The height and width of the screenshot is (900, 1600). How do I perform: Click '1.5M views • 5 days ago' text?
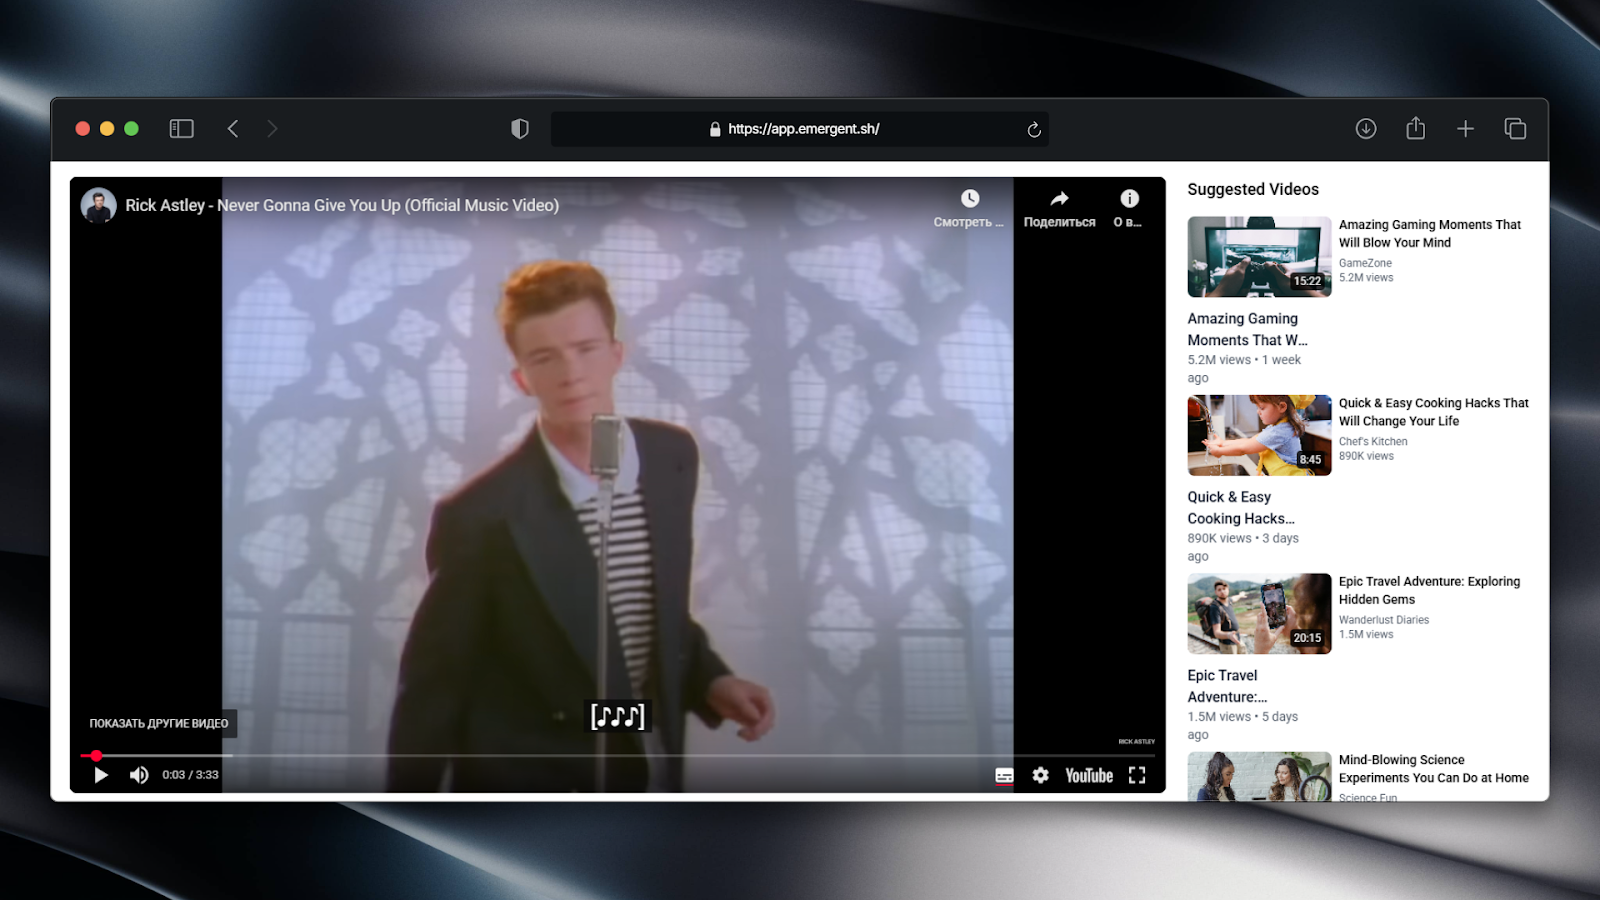pyautogui.click(x=1243, y=725)
